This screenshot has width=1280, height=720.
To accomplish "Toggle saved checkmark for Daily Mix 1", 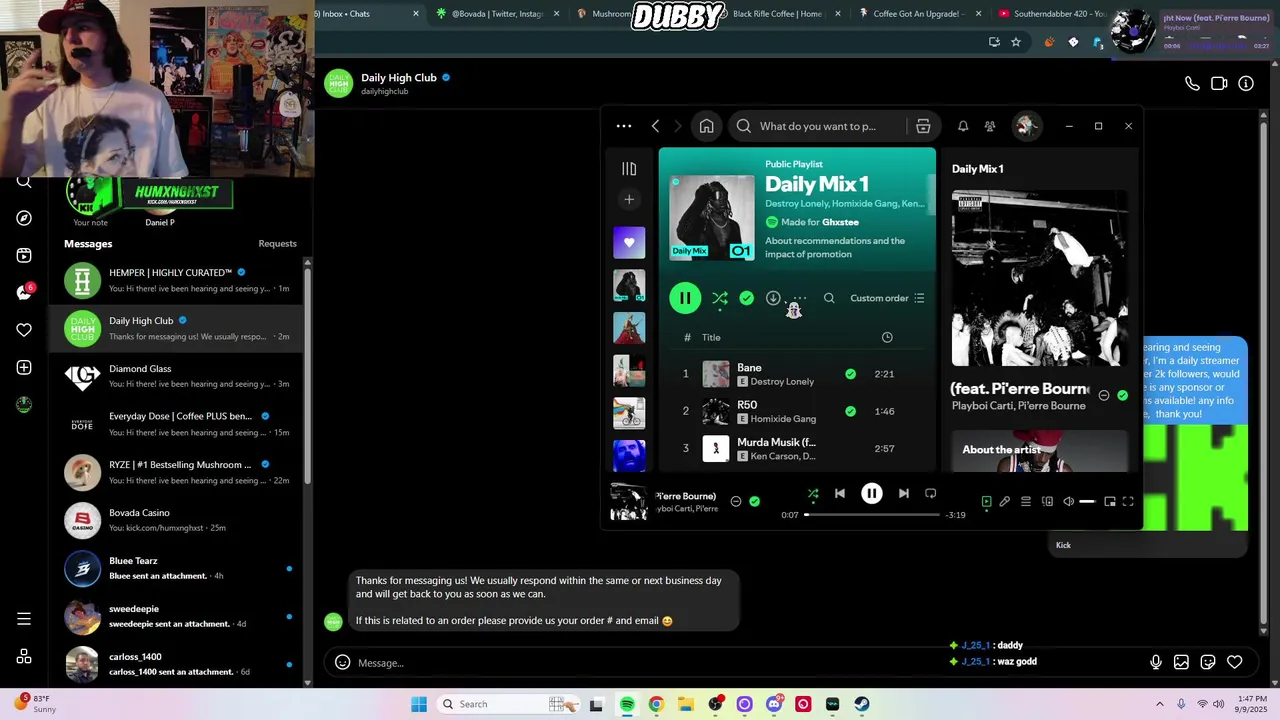I will click(746, 298).
